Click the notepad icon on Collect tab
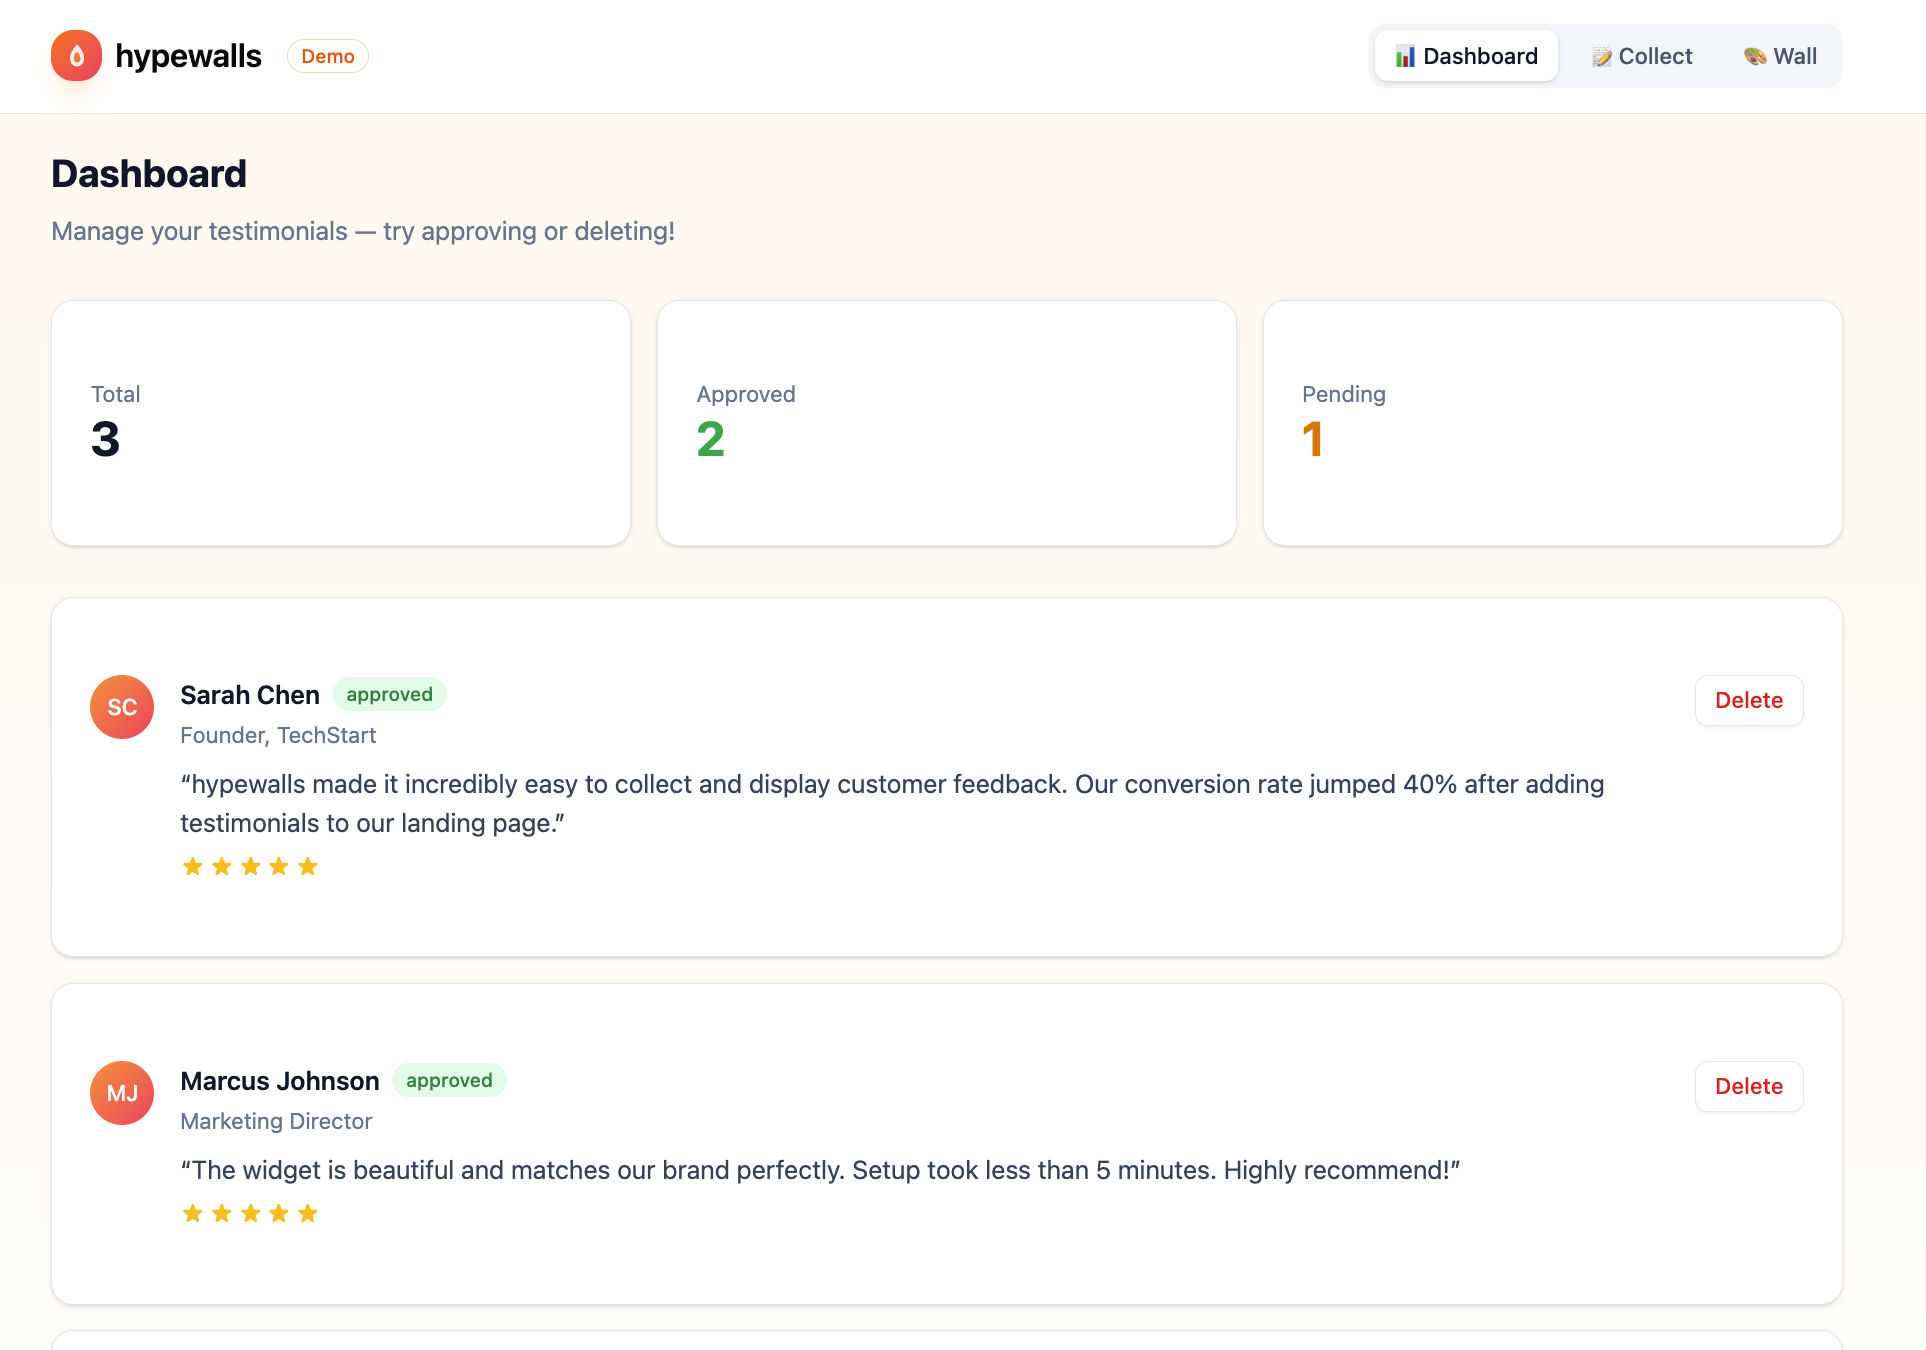This screenshot has width=1926, height=1350. point(1601,57)
